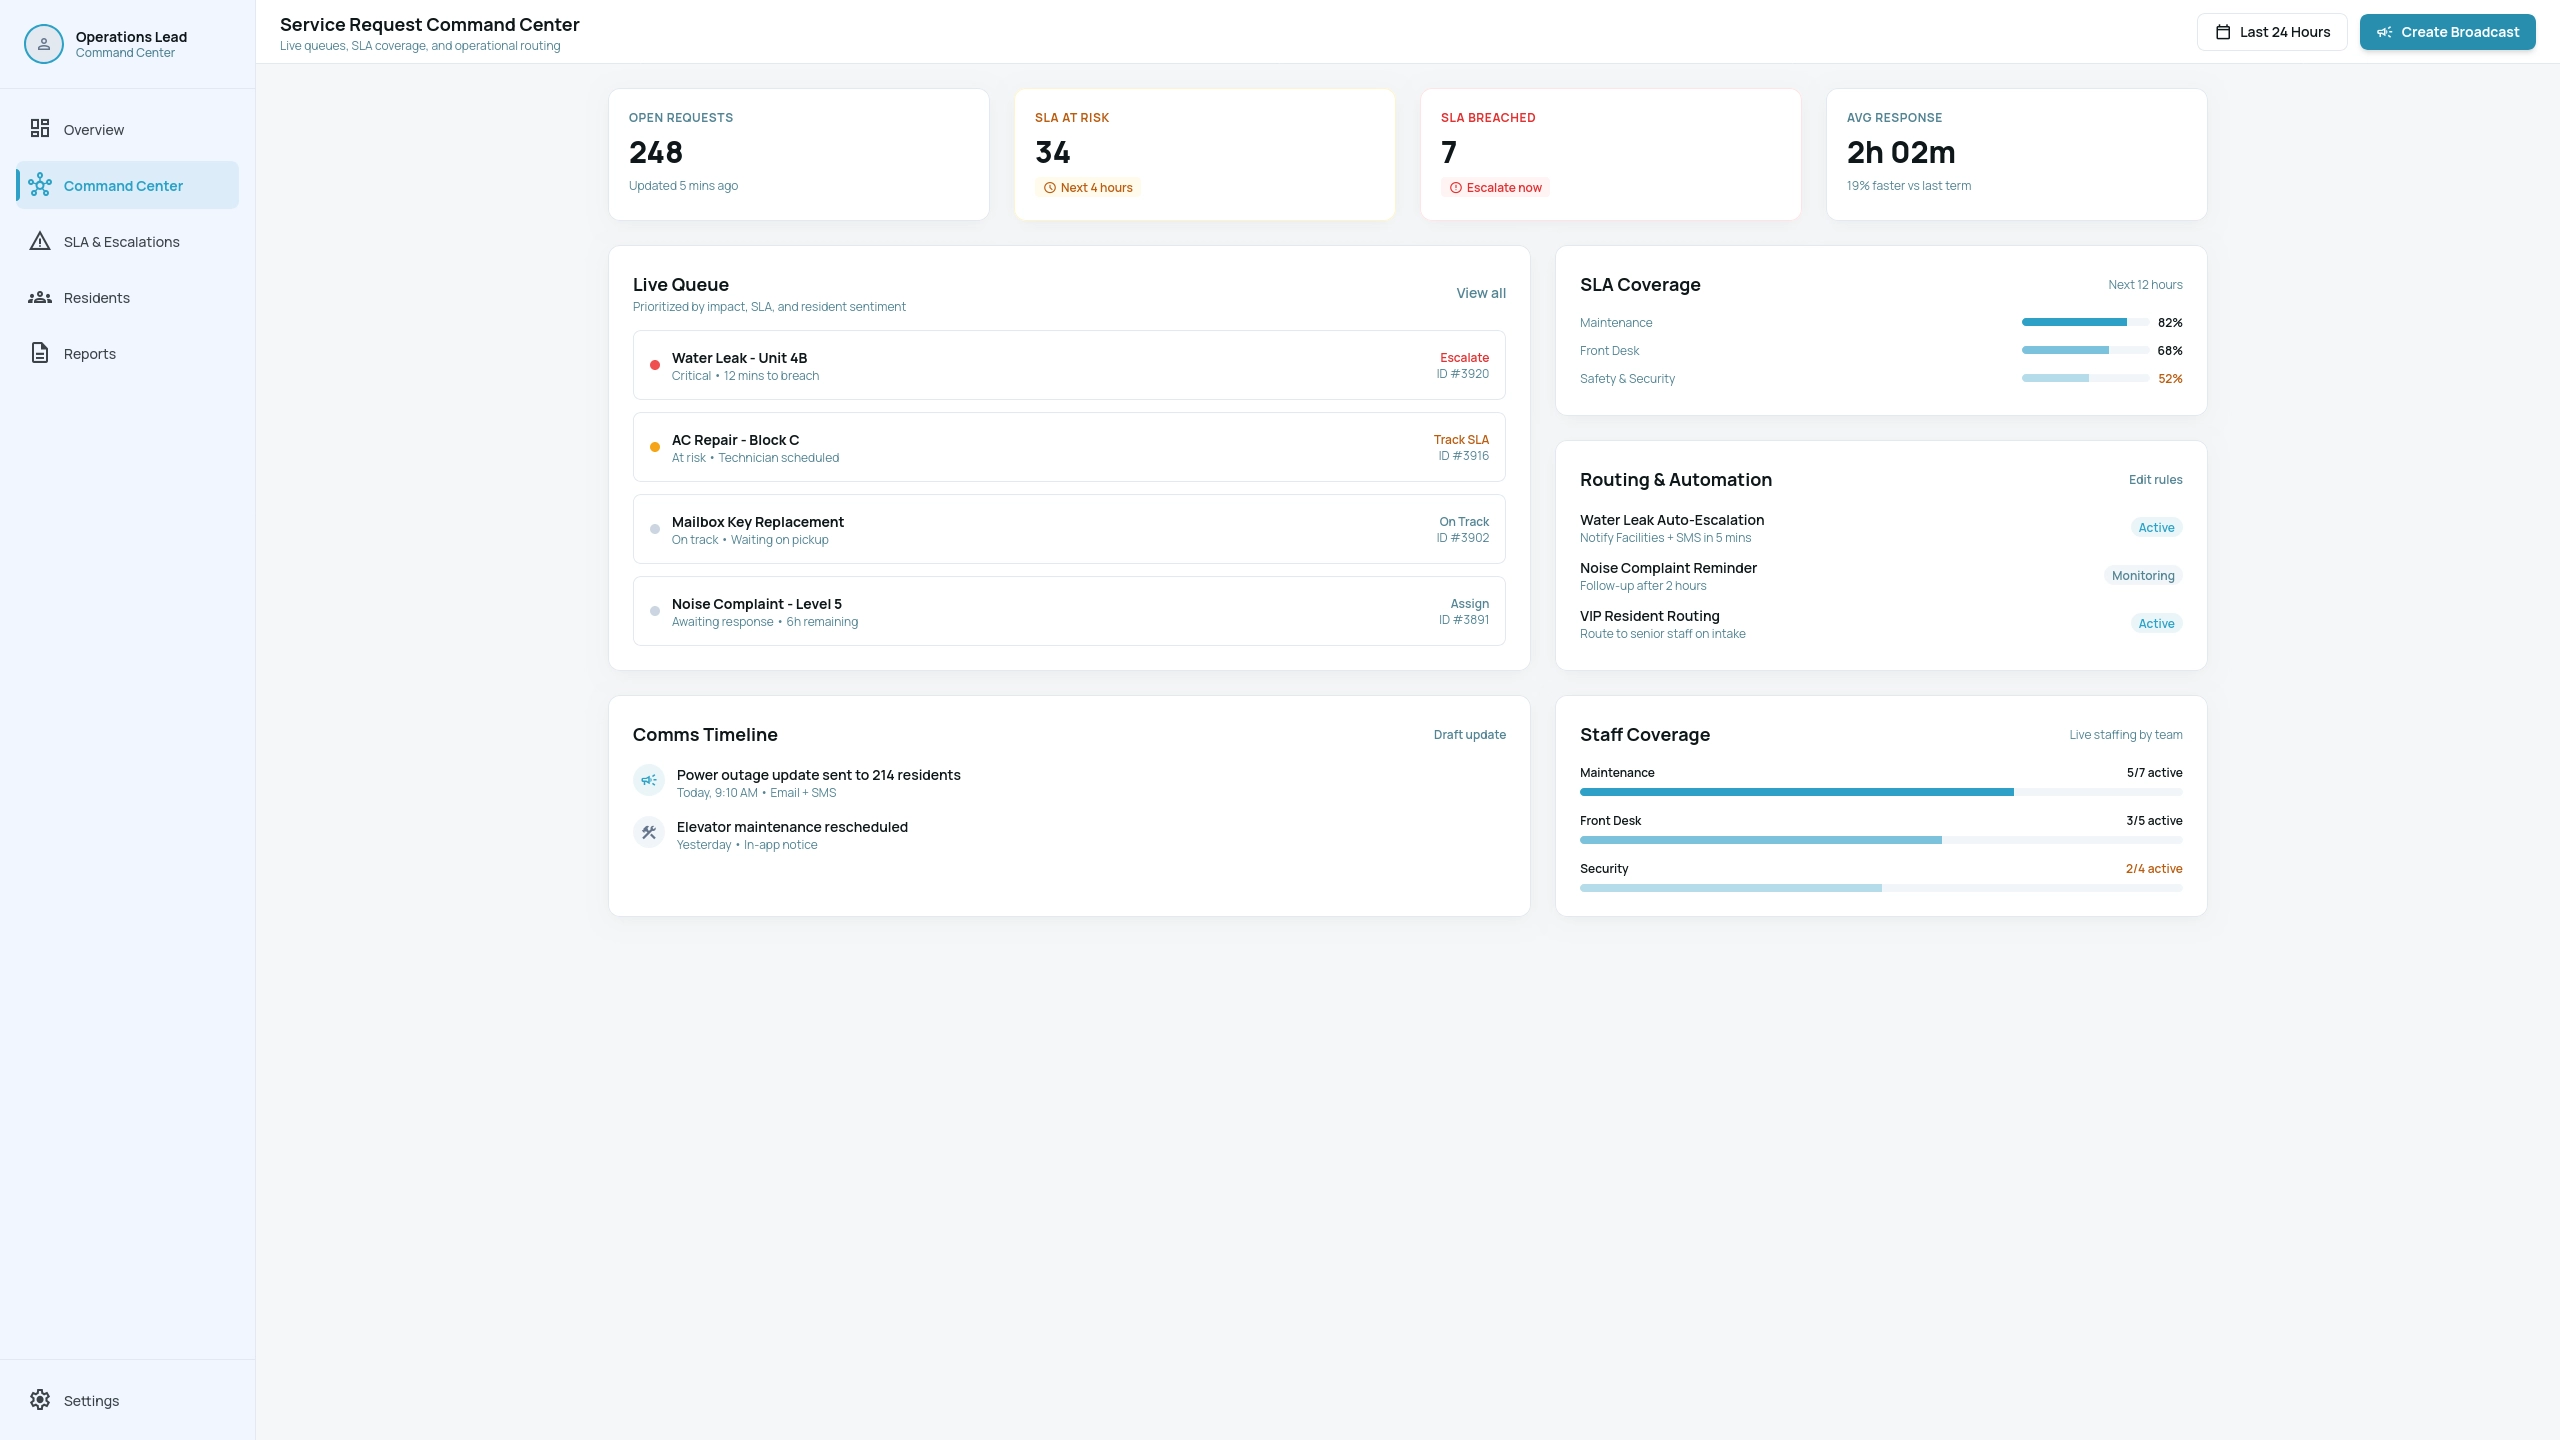Click the Residents group icon
The height and width of the screenshot is (1440, 2560).
(x=40, y=297)
